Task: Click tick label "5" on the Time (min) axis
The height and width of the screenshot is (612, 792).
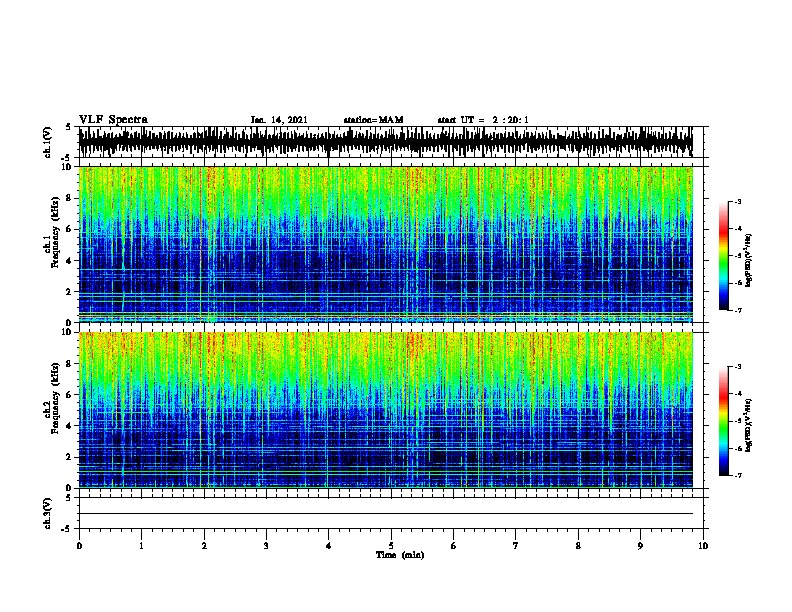Action: (391, 546)
